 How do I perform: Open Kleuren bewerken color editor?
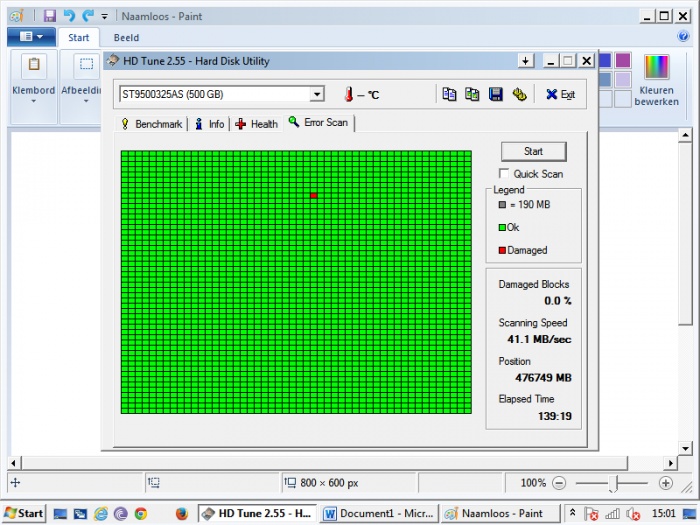[656, 80]
